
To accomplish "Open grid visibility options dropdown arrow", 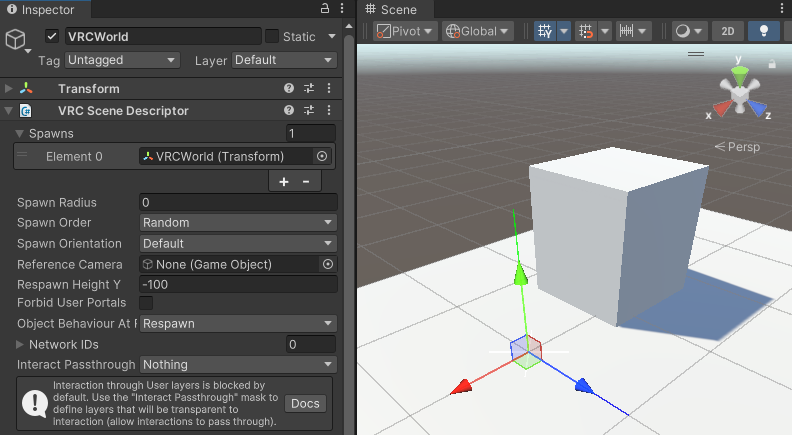I will click(564, 31).
